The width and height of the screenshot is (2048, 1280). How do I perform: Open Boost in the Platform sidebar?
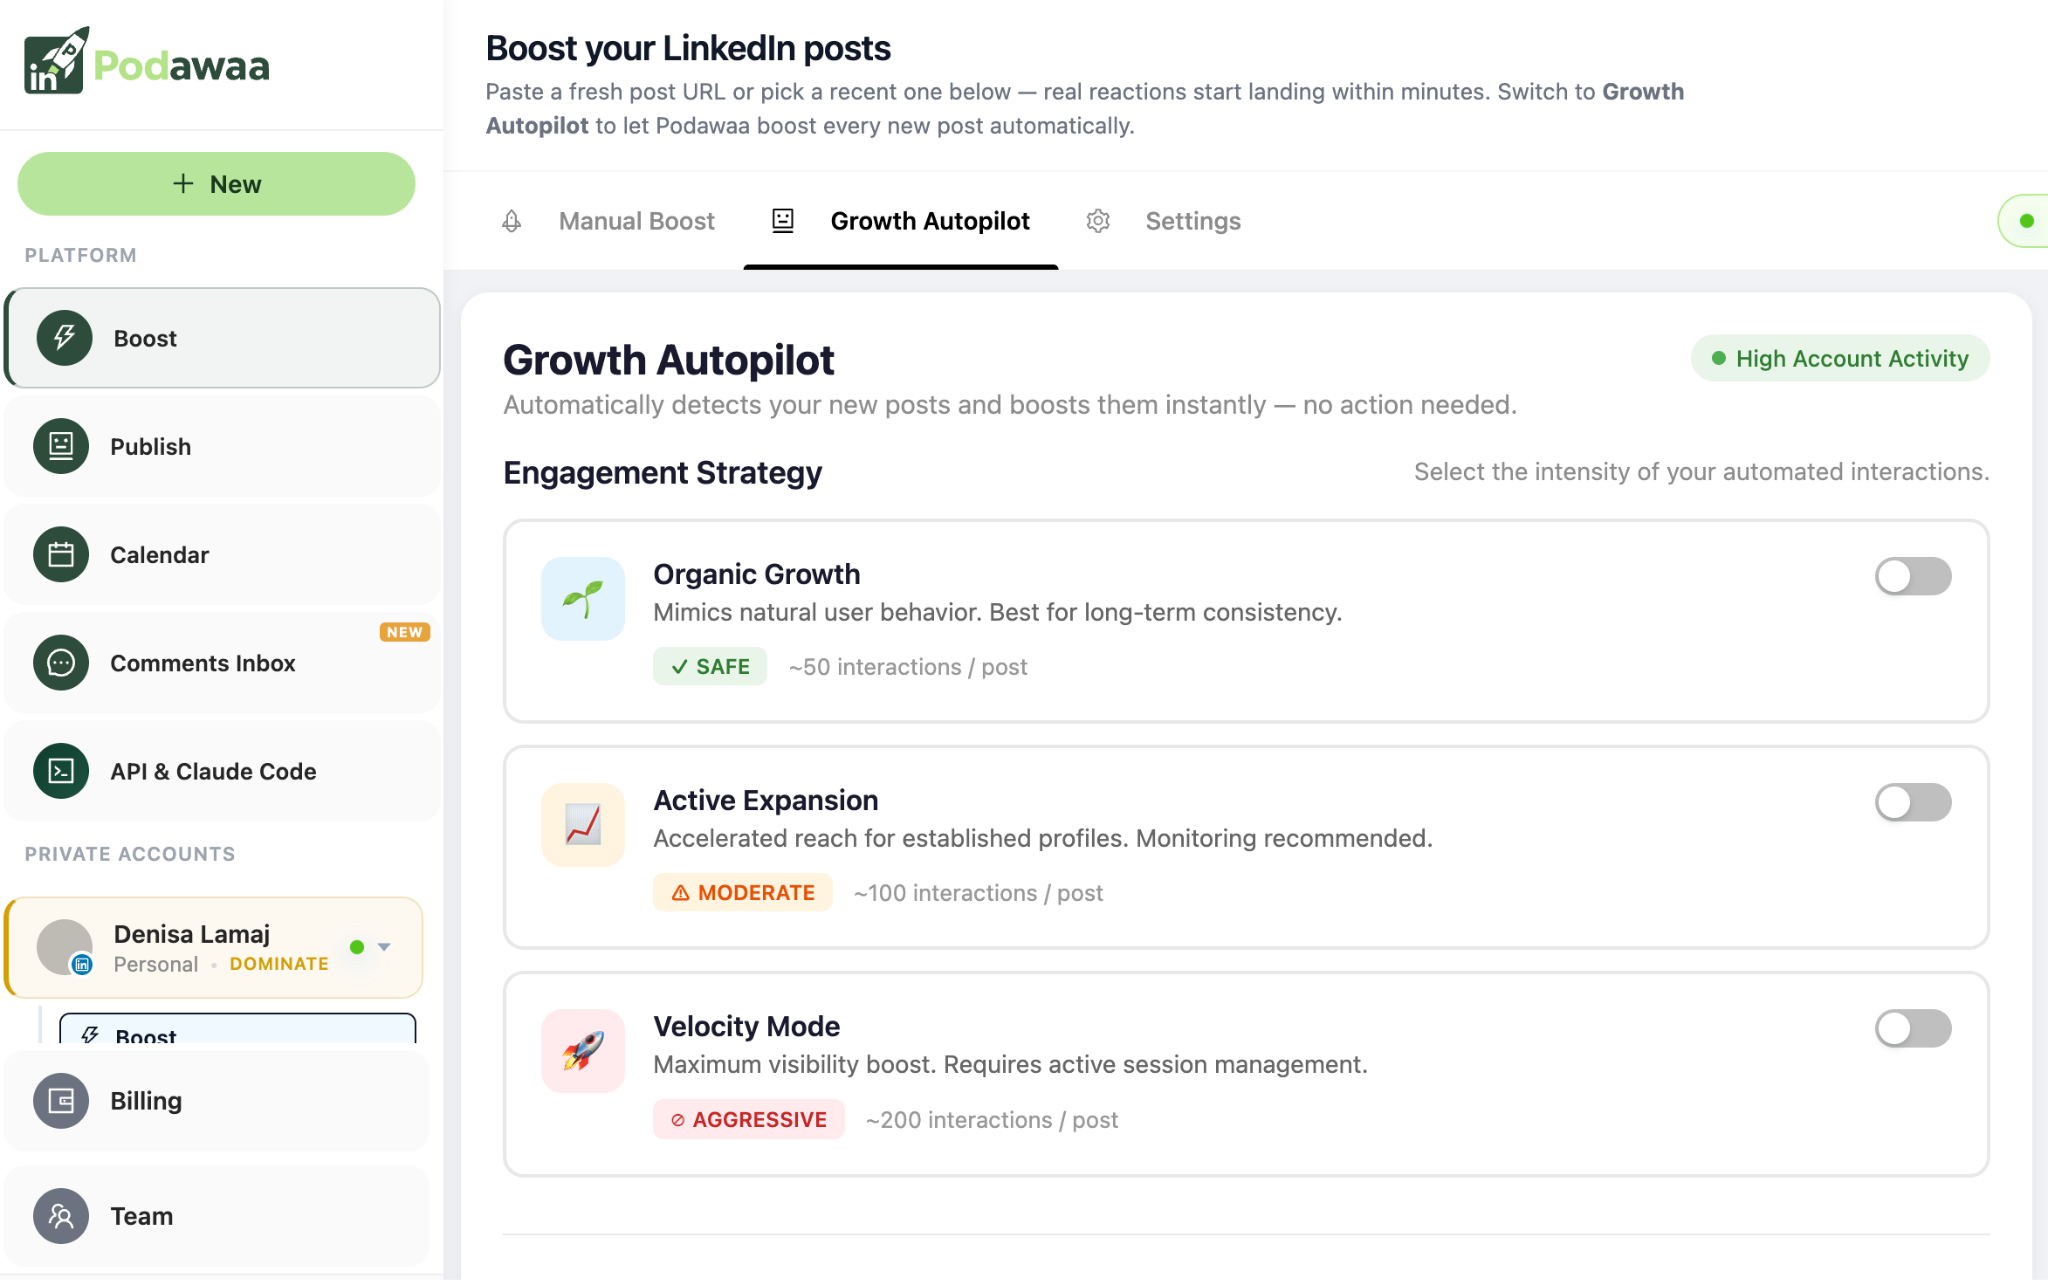(222, 338)
